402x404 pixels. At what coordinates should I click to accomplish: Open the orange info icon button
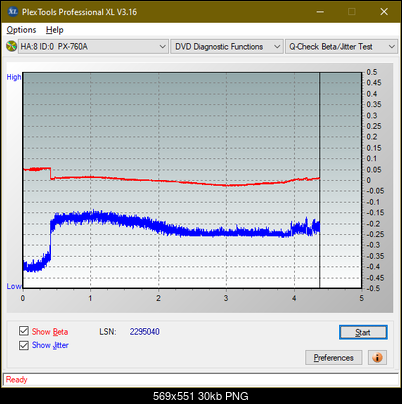tap(377, 358)
